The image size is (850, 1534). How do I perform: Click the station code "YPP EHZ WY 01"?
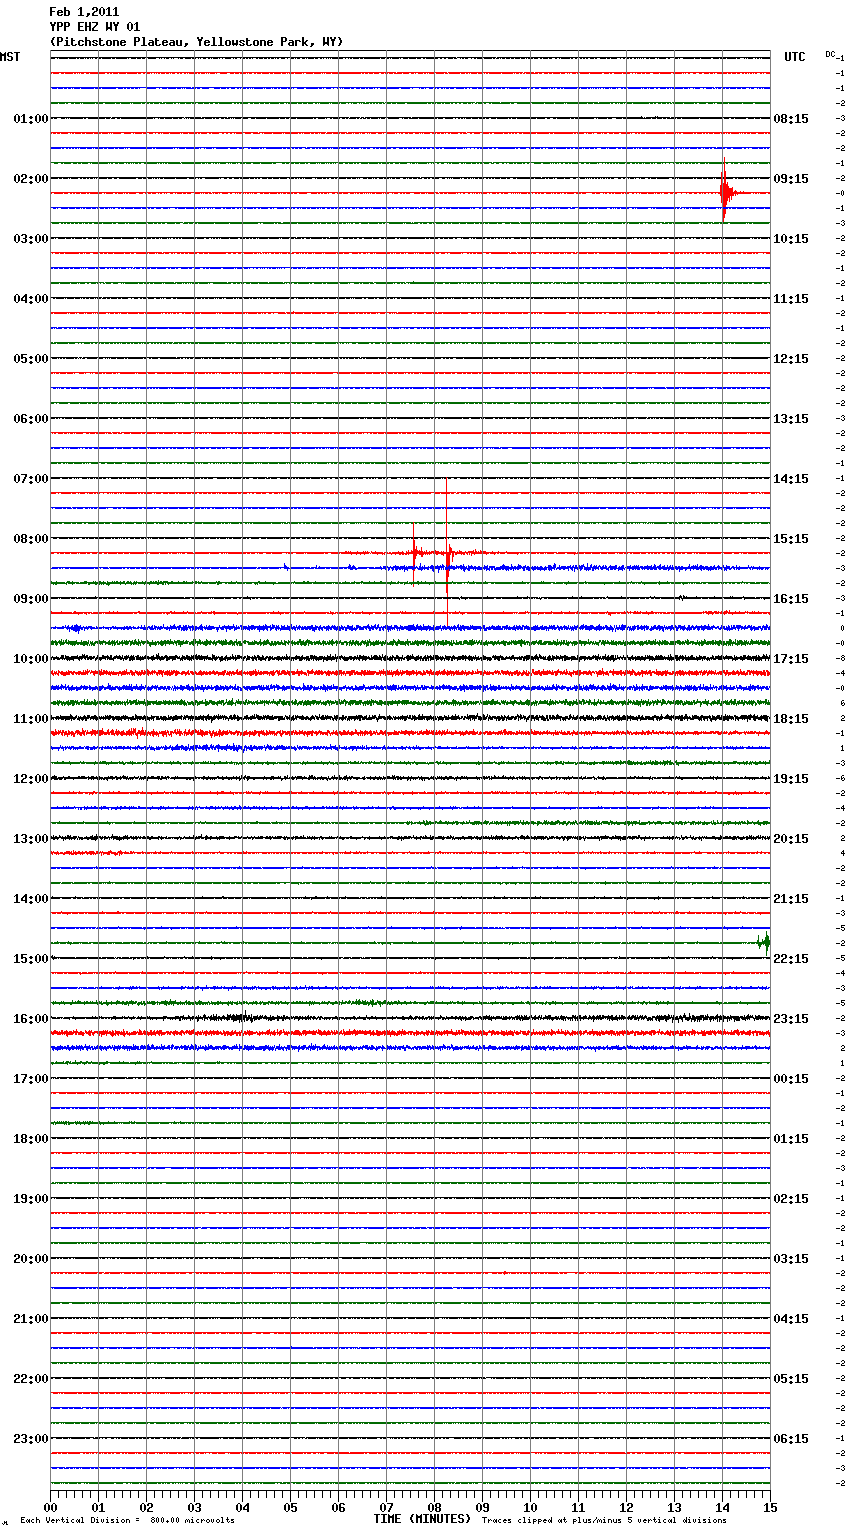pos(95,27)
